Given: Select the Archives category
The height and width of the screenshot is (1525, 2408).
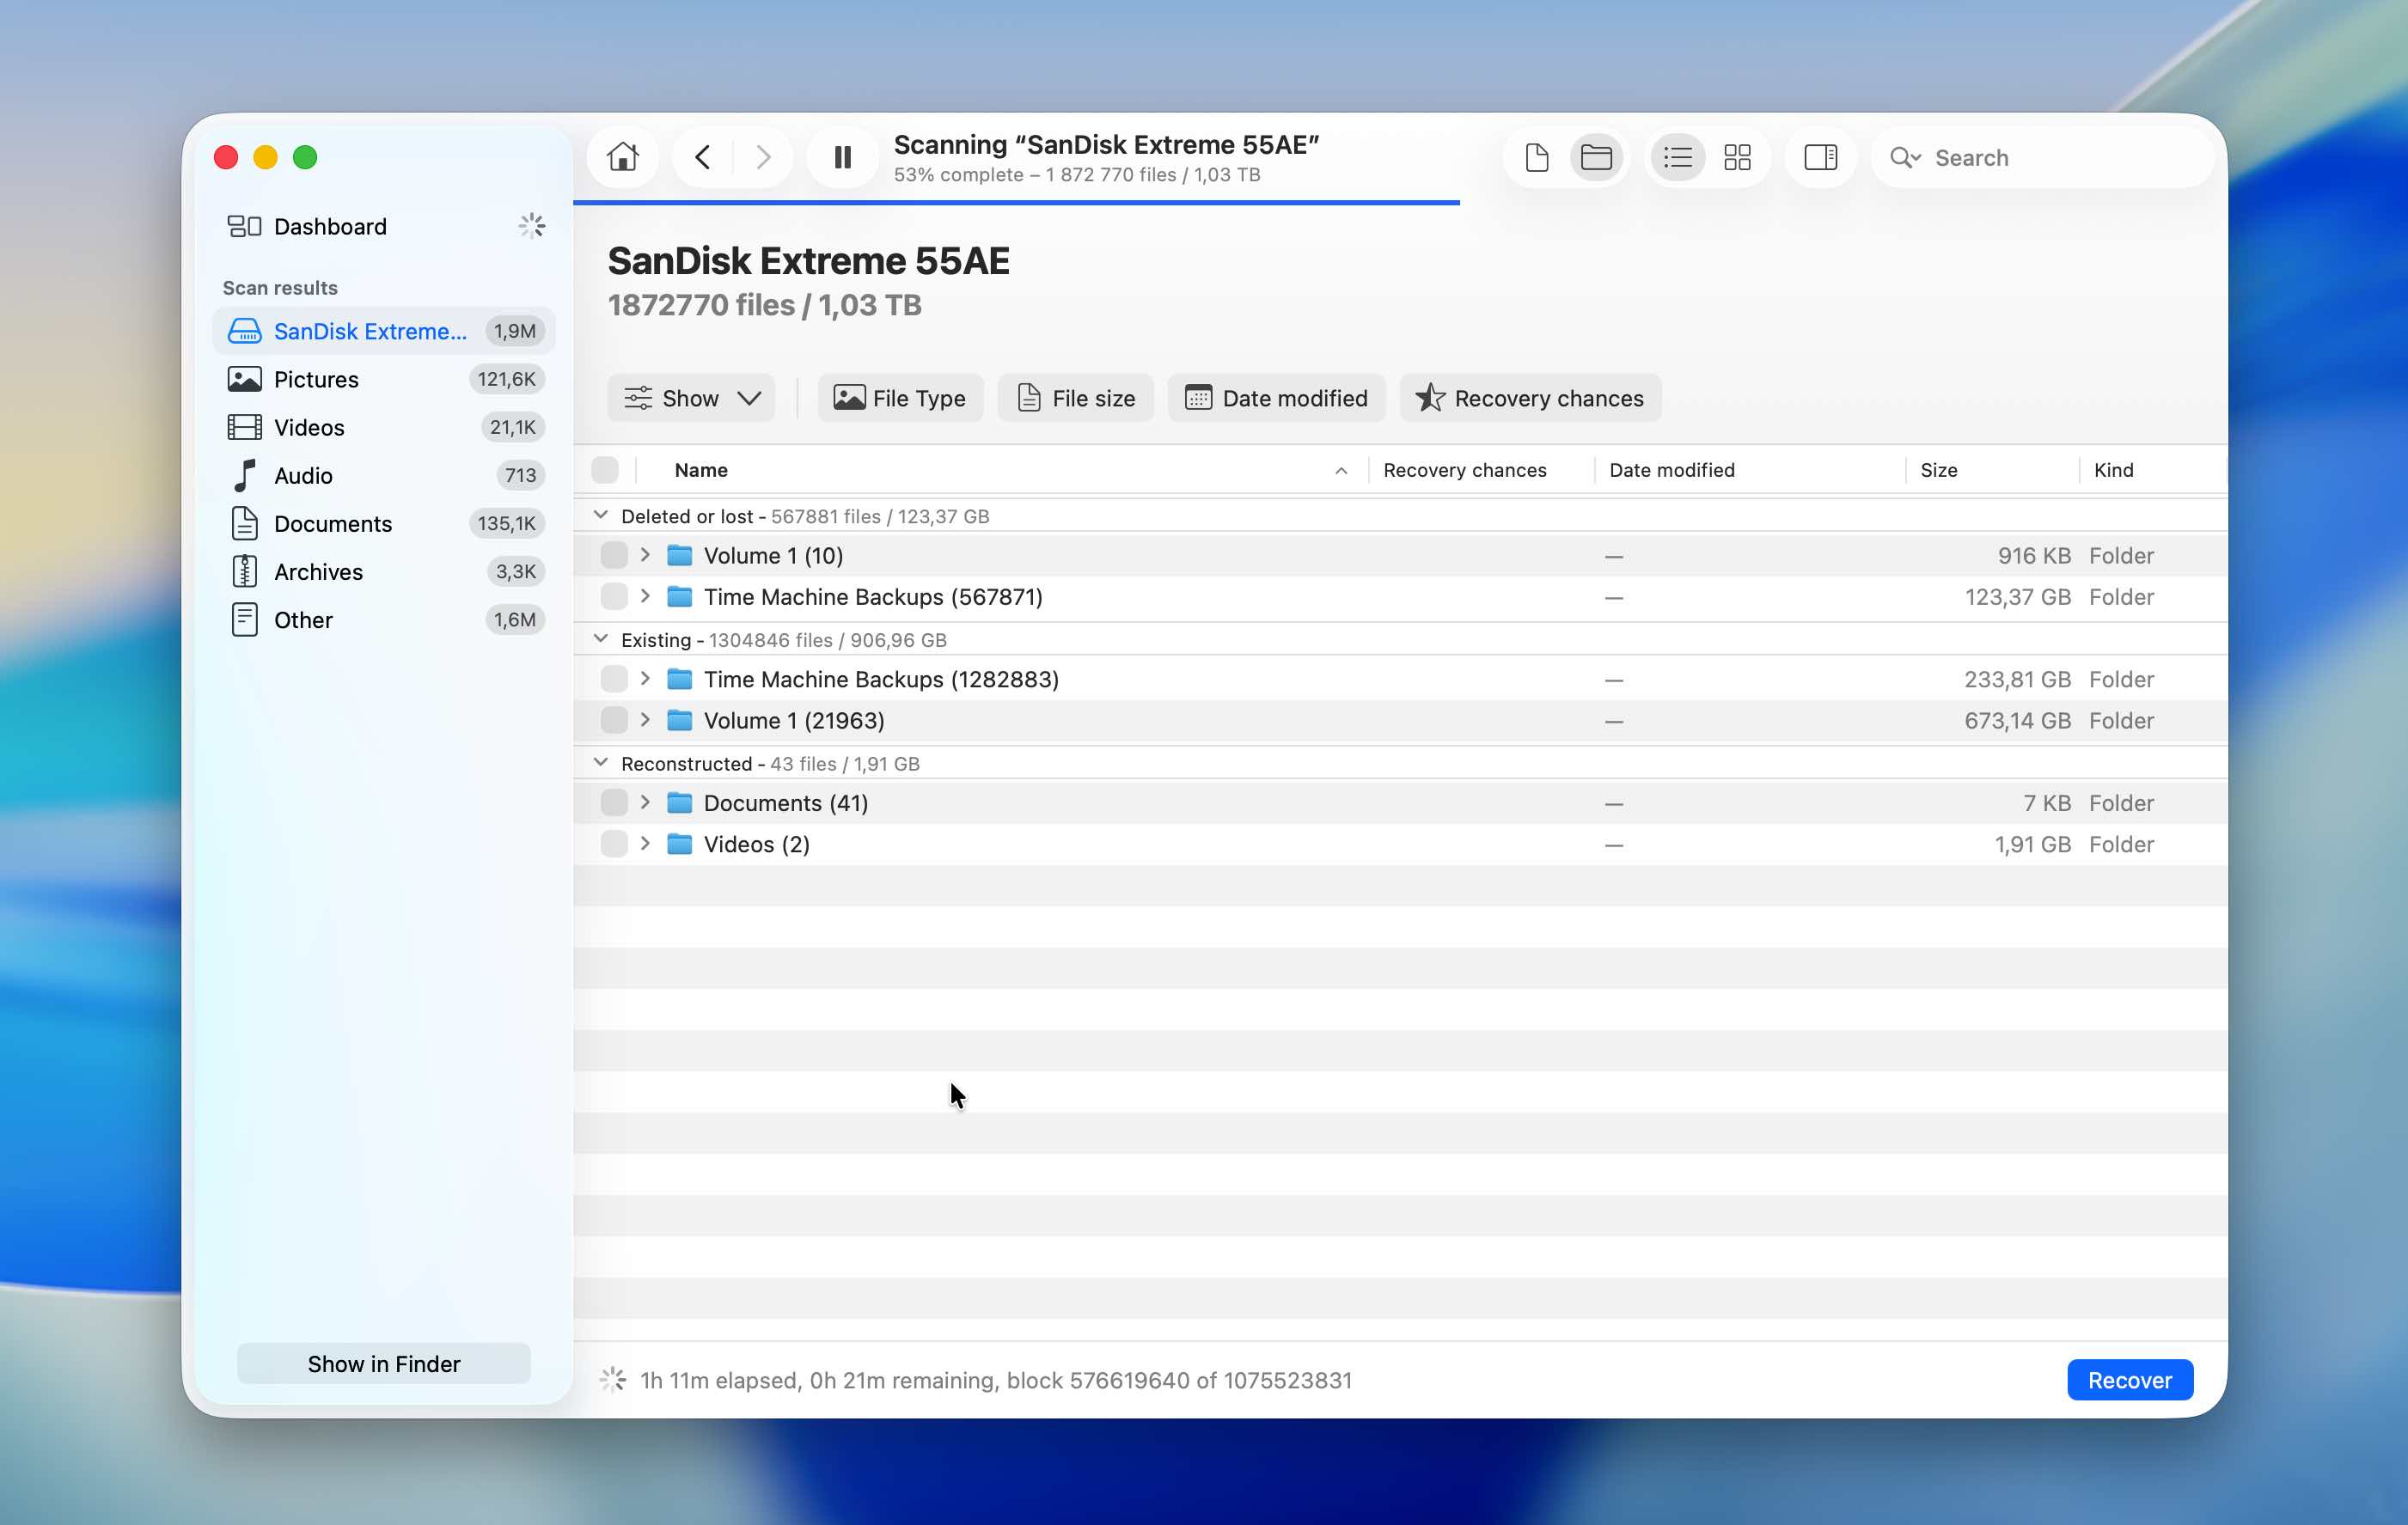Looking at the screenshot, I should 318,571.
